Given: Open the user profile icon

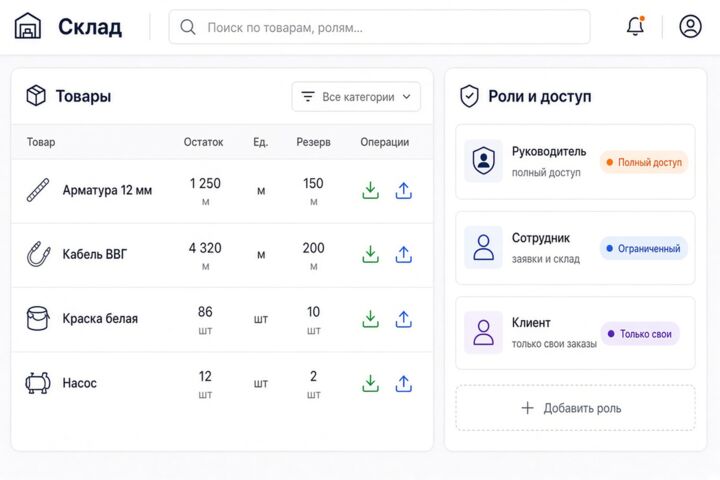Looking at the screenshot, I should (x=690, y=26).
